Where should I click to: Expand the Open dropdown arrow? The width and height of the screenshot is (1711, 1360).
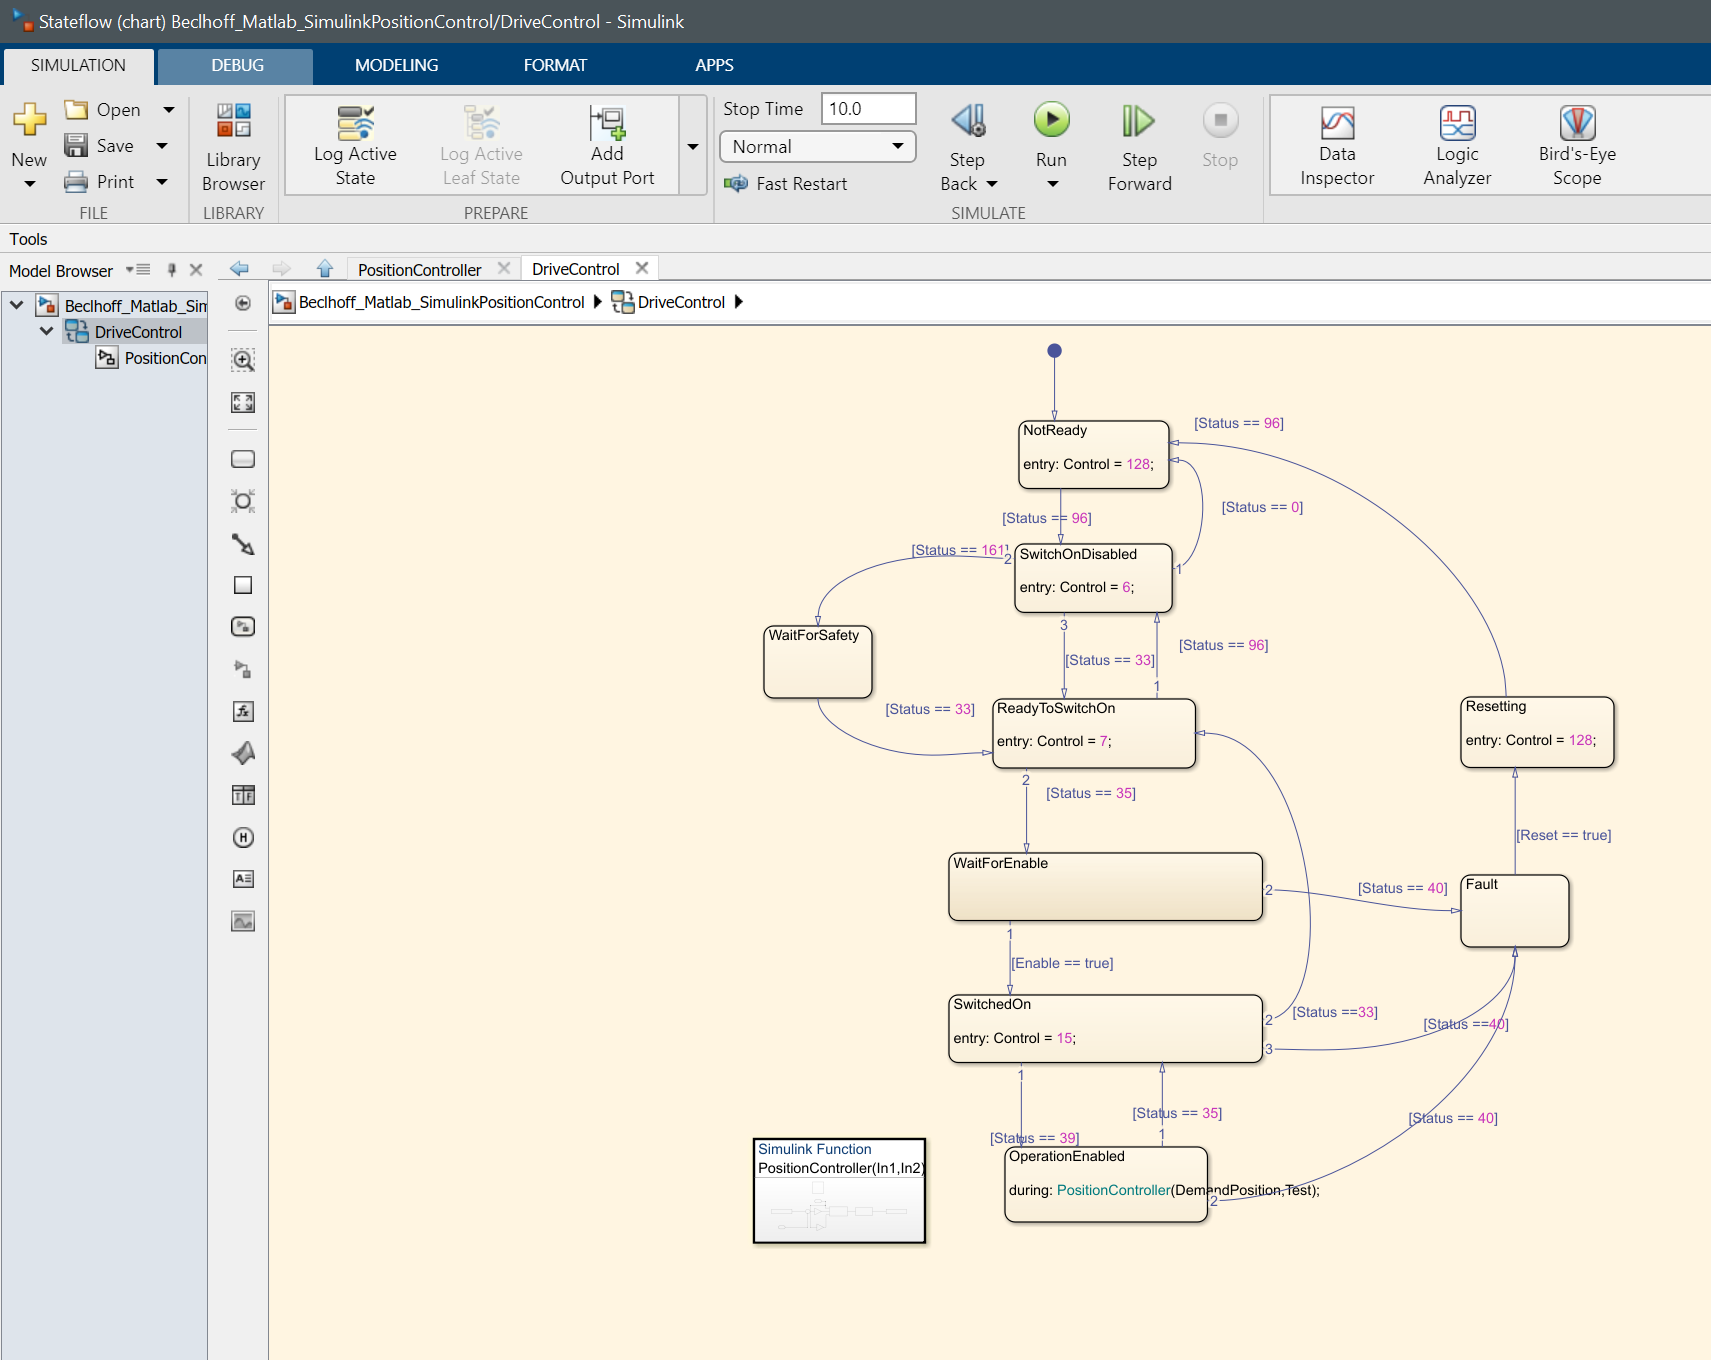pos(169,110)
